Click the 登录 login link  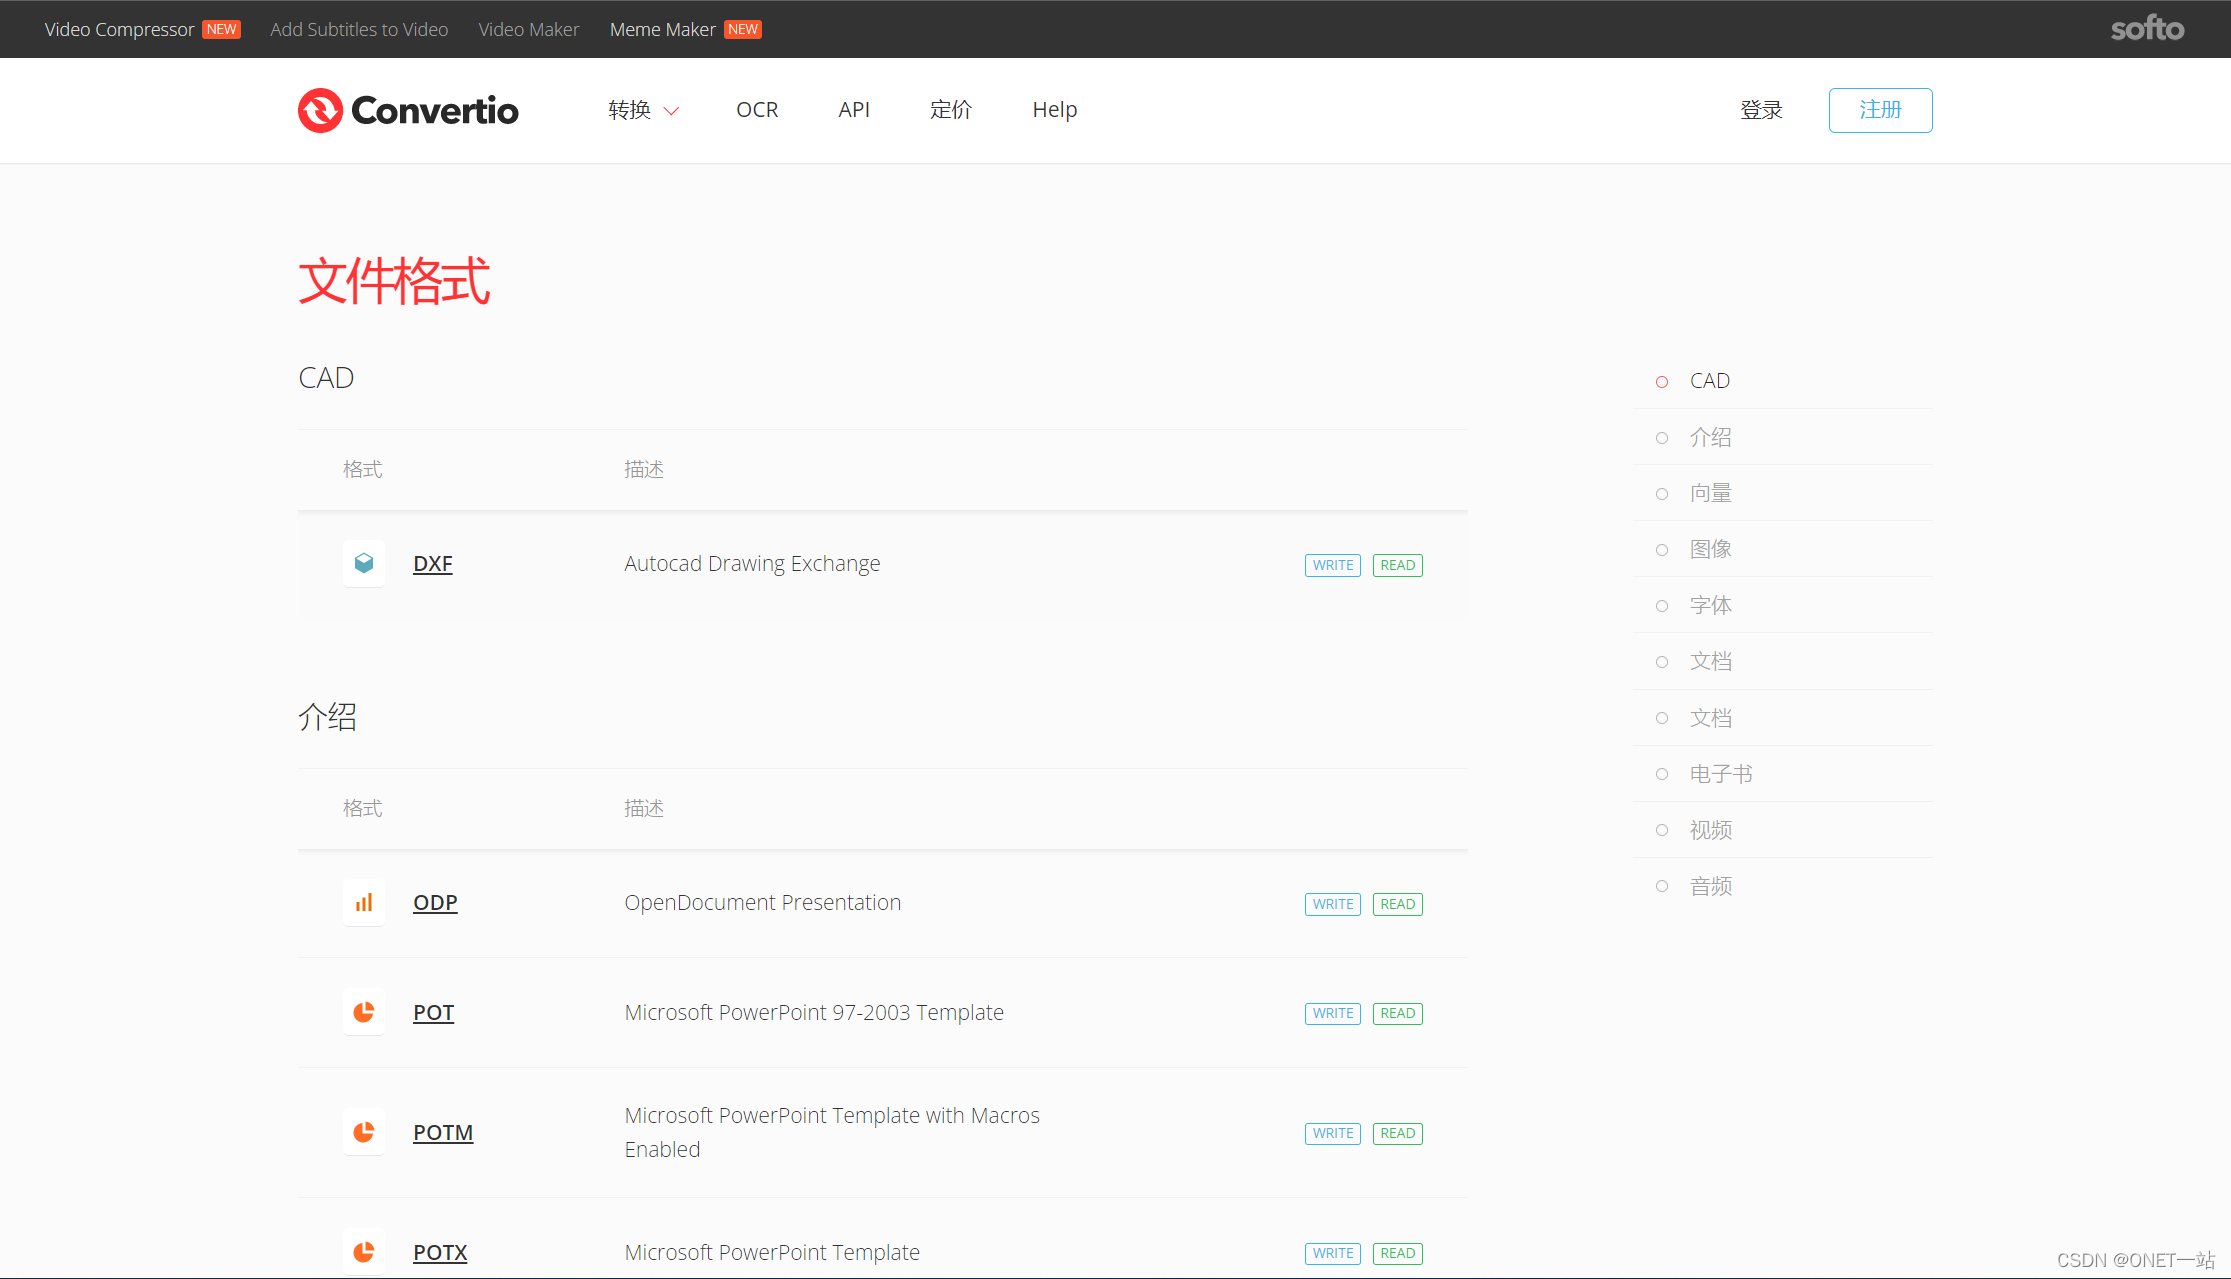[1762, 110]
